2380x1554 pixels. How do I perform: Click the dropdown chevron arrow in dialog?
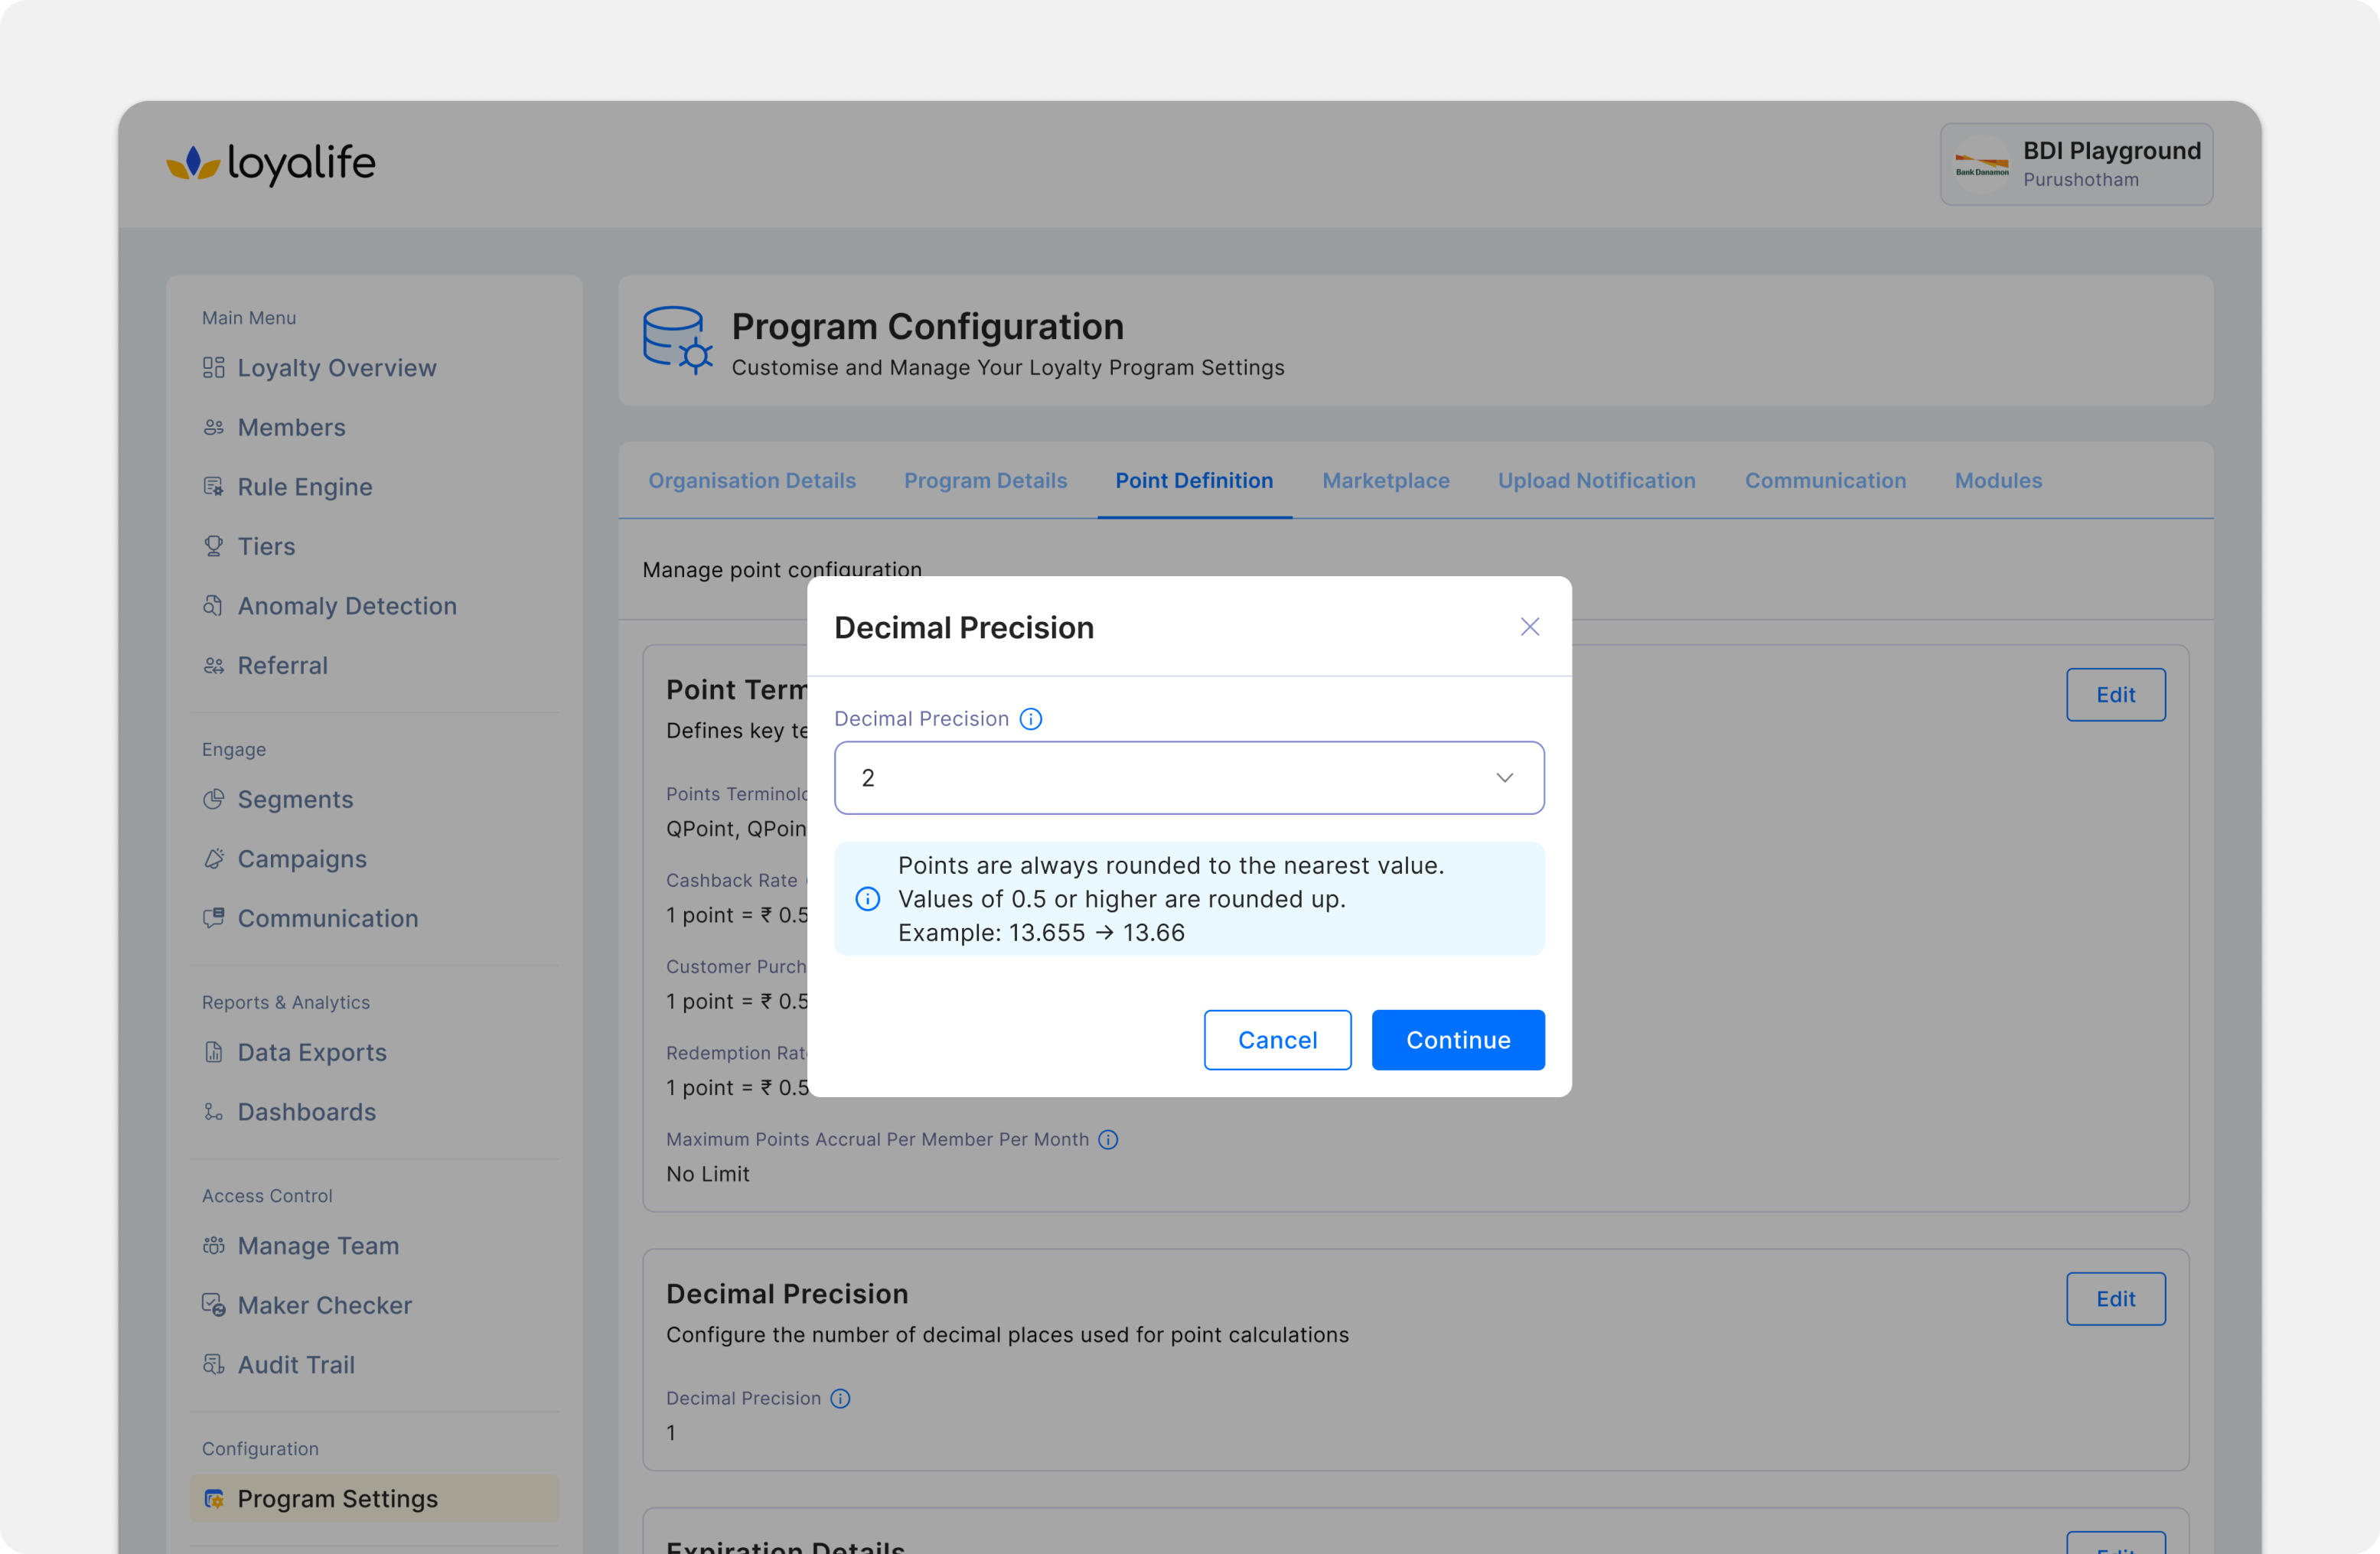[x=1504, y=778]
